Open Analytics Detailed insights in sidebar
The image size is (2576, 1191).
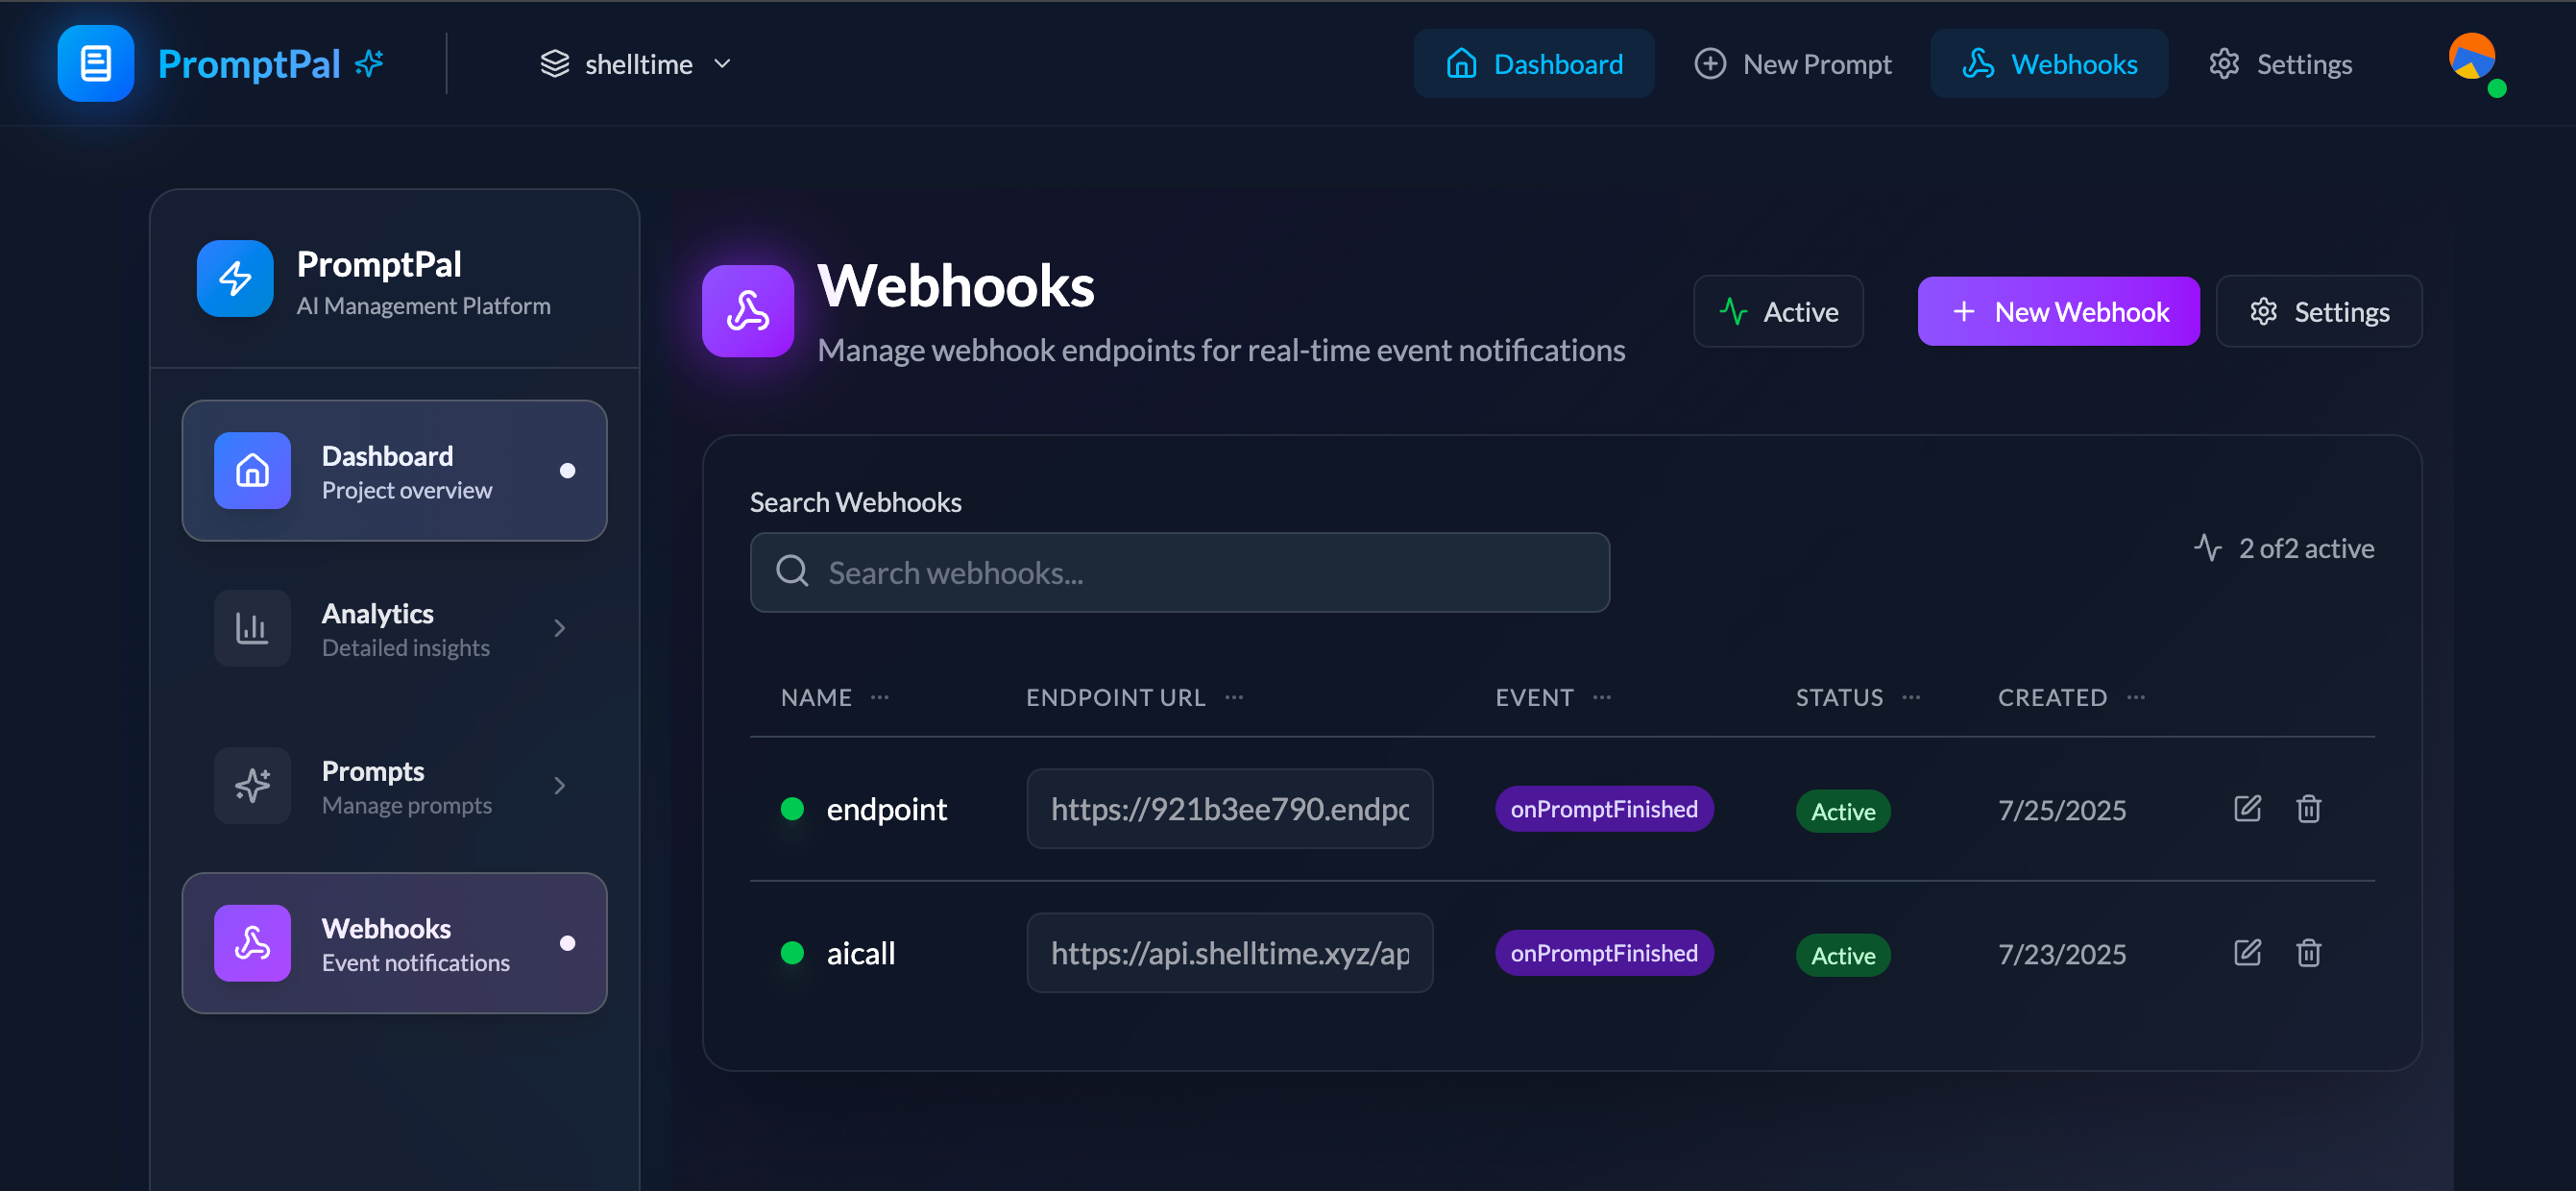(x=394, y=628)
